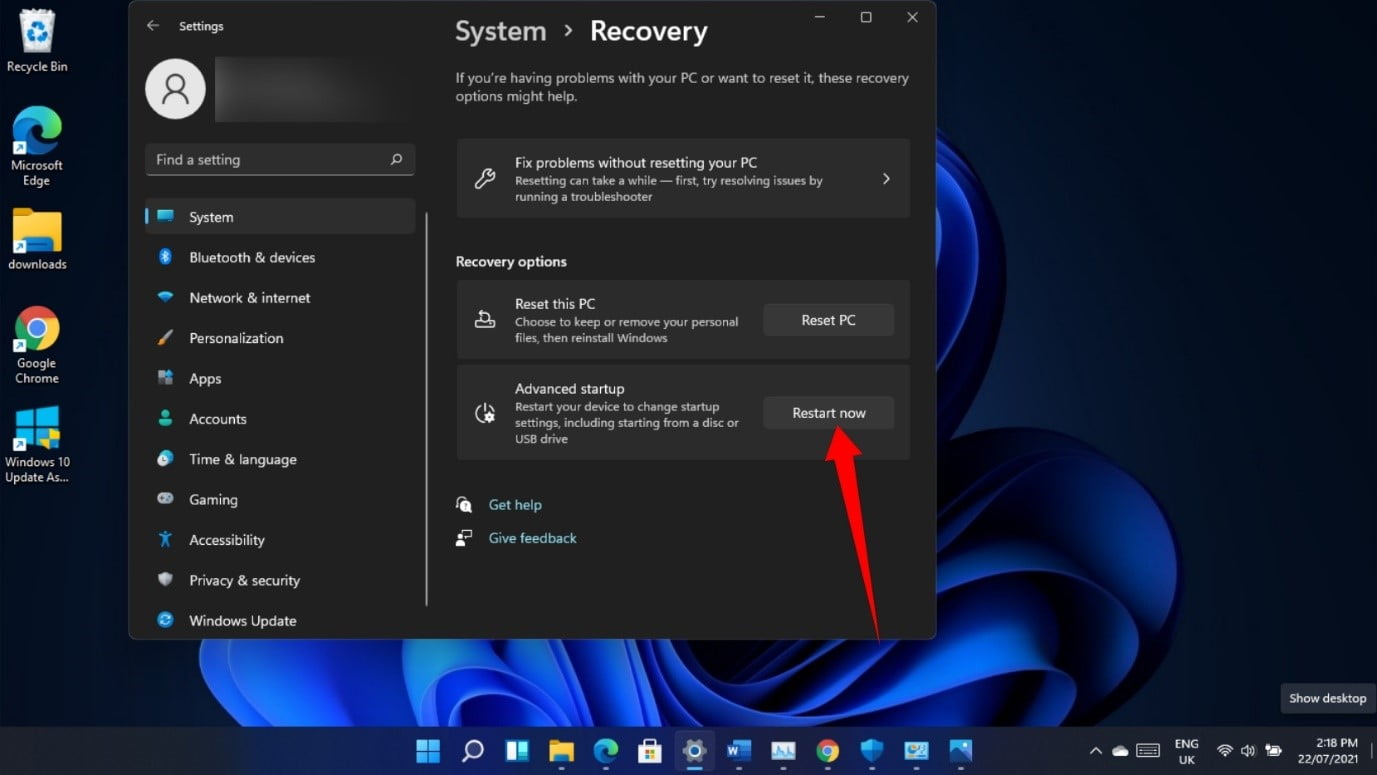This screenshot has width=1377, height=775.
Task: Open the Get help link
Action: (515, 505)
